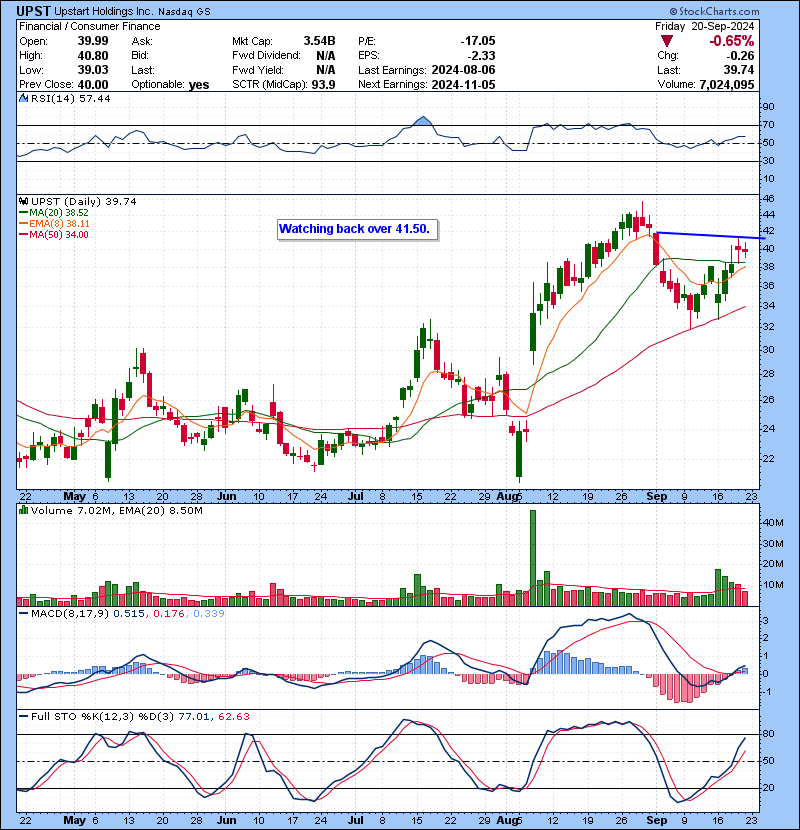The height and width of the screenshot is (830, 800).
Task: Click the green MA(20) legend marker
Action: tap(22, 213)
